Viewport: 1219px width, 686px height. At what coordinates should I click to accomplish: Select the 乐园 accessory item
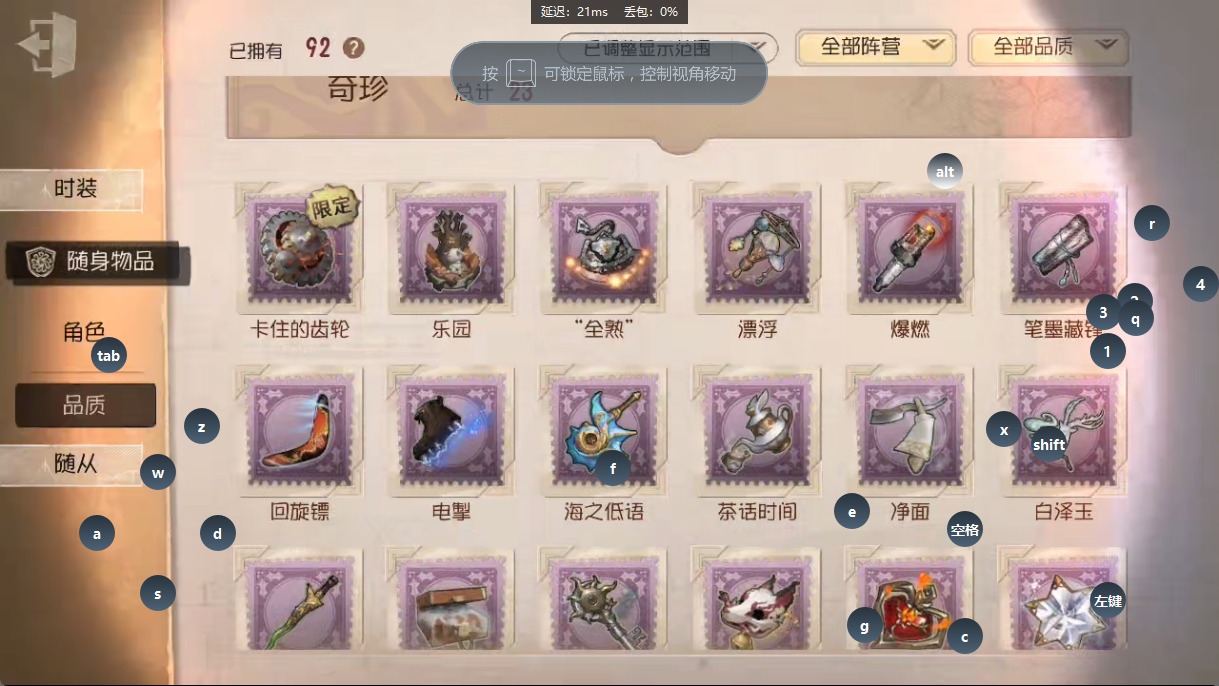pos(451,248)
